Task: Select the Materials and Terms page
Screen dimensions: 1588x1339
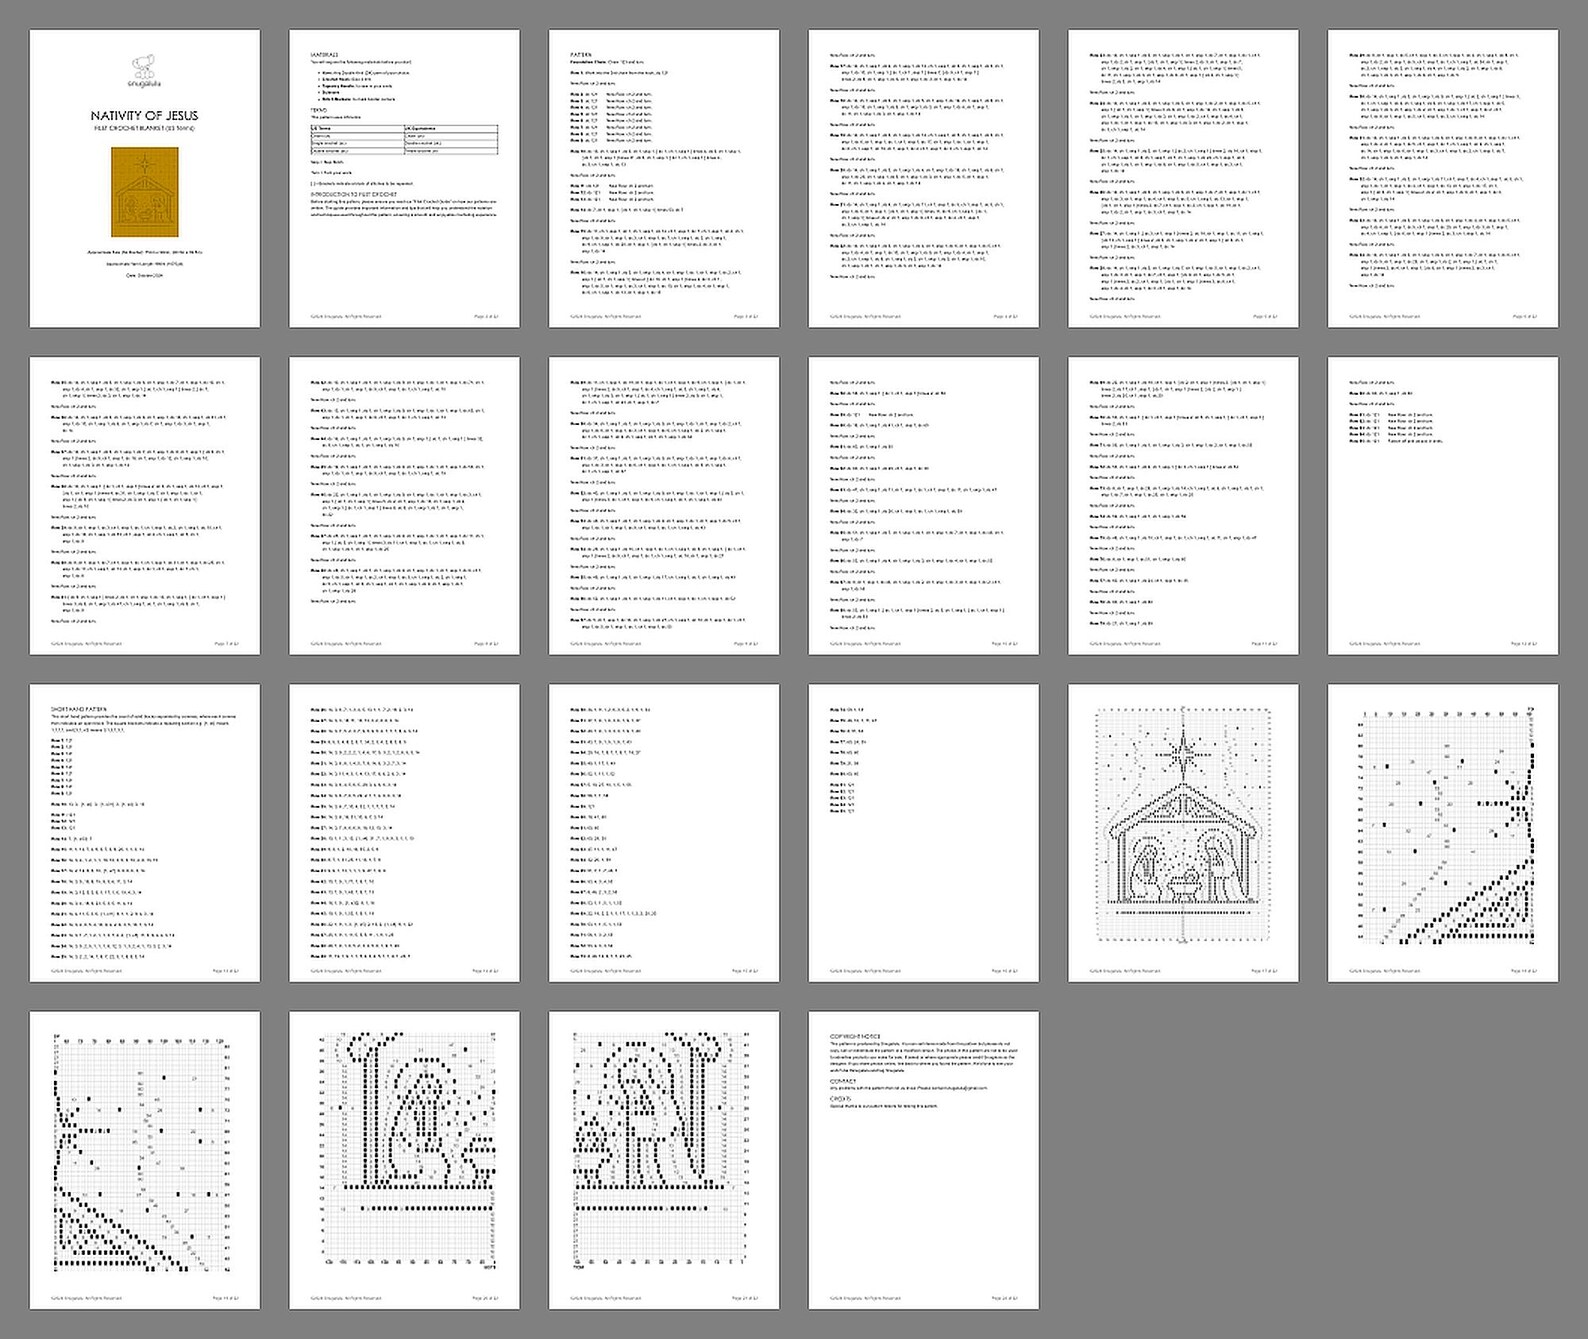Action: [x=404, y=178]
